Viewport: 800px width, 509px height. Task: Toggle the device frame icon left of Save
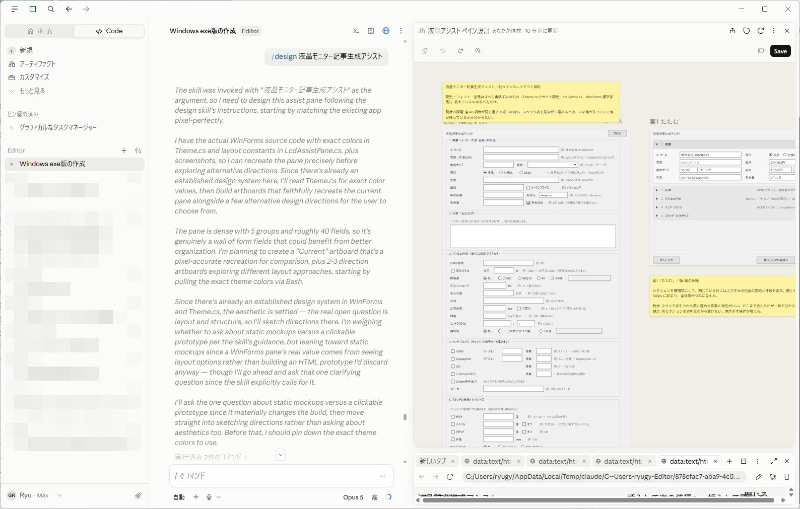tap(761, 51)
